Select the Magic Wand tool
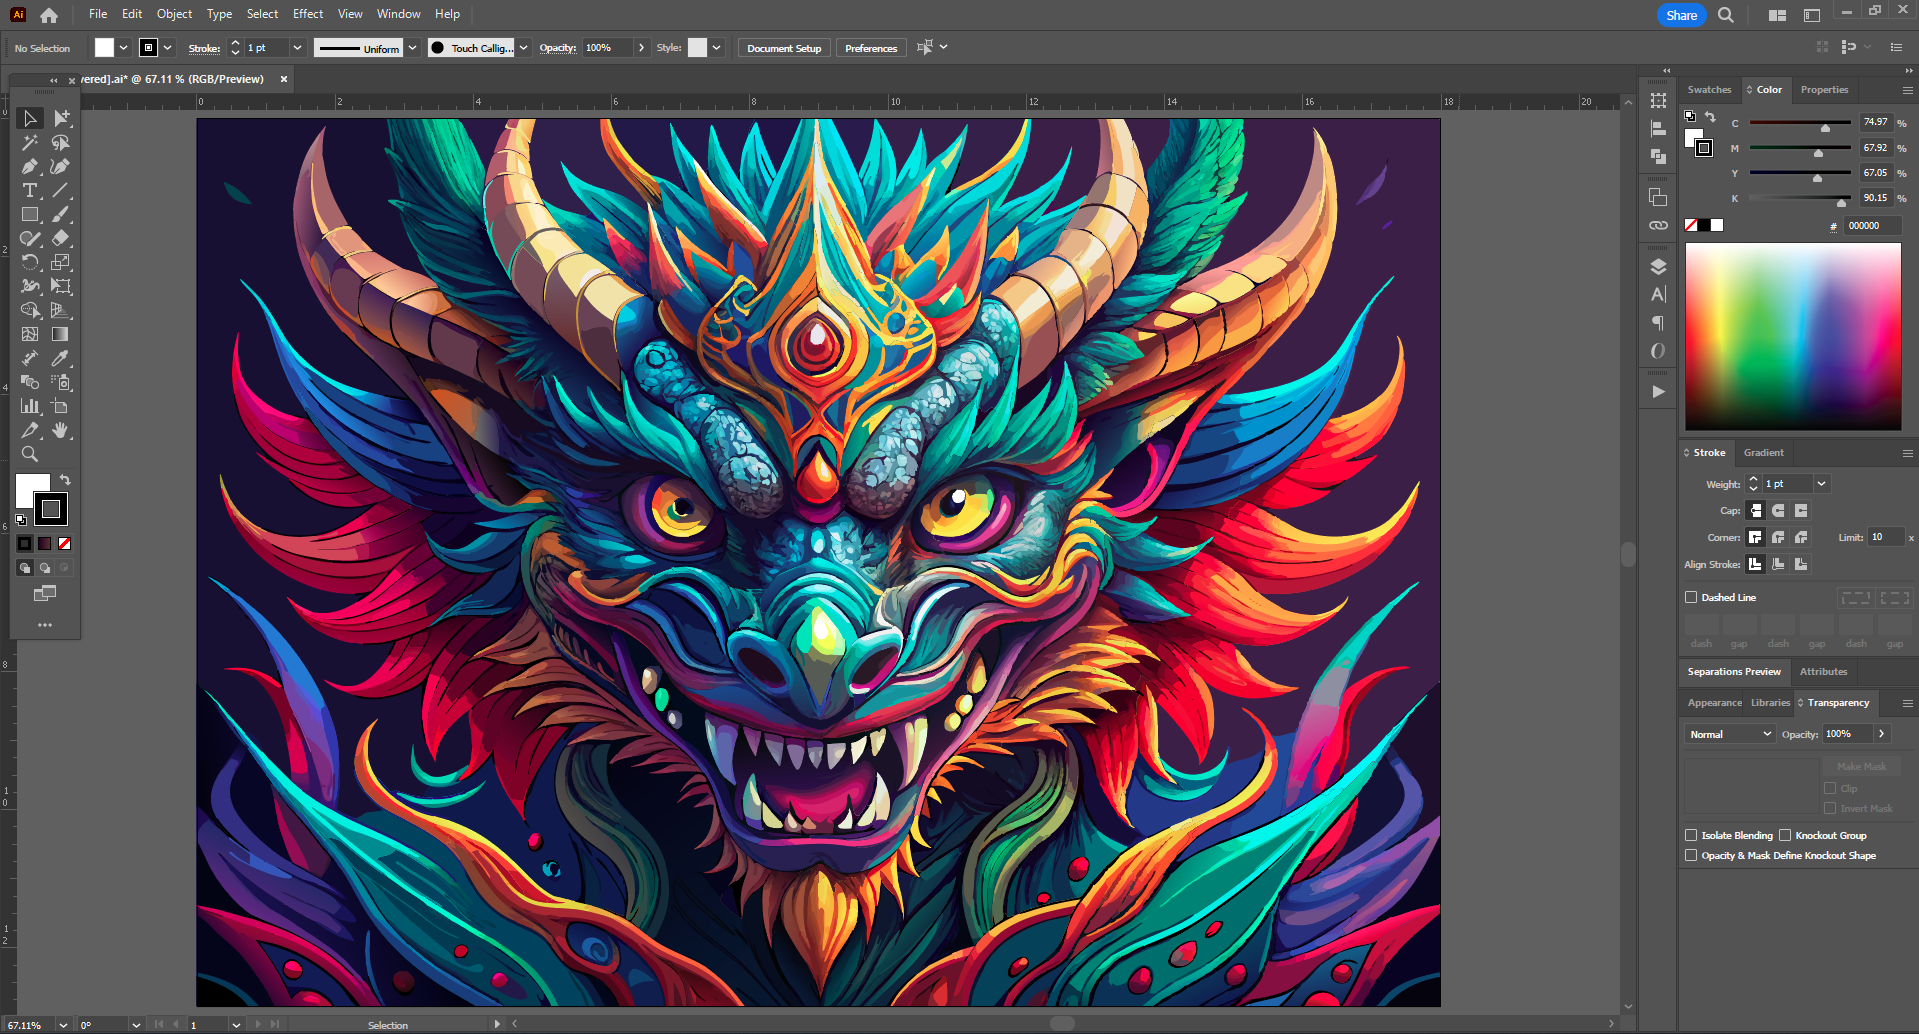Screen dimensions: 1919x1034 pos(30,142)
